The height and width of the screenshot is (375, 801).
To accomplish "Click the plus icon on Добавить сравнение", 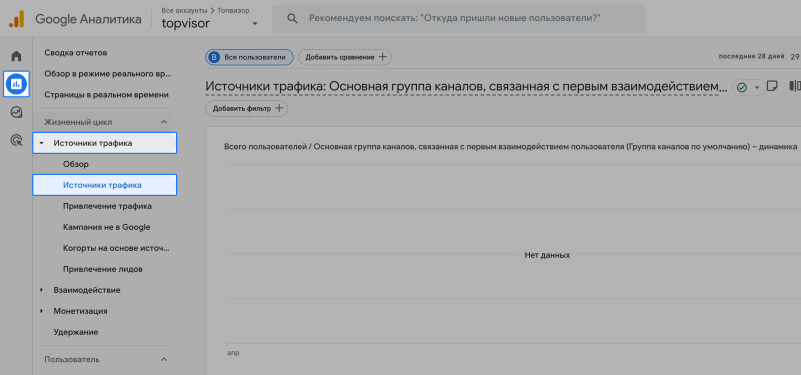I will 383,57.
